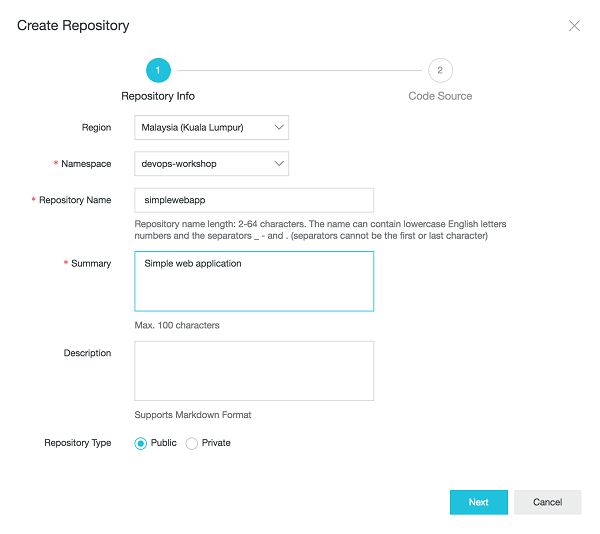Click the Cancel button
This screenshot has height=534, width=600.
coord(547,502)
